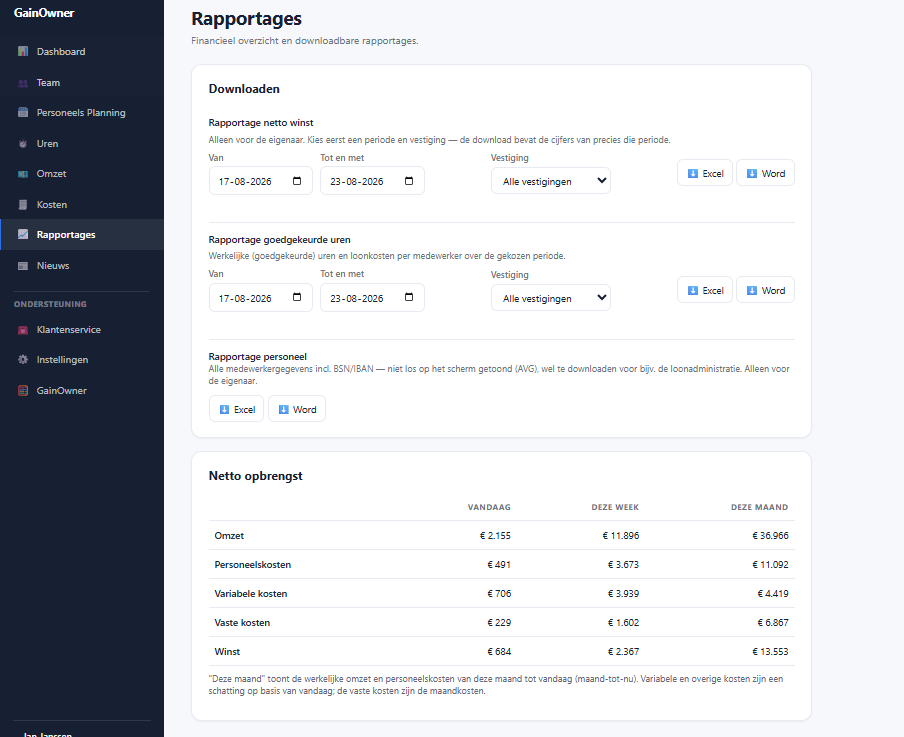The height and width of the screenshot is (737, 904).
Task: Click the Klantenservice phone icon
Action: [x=23, y=330]
